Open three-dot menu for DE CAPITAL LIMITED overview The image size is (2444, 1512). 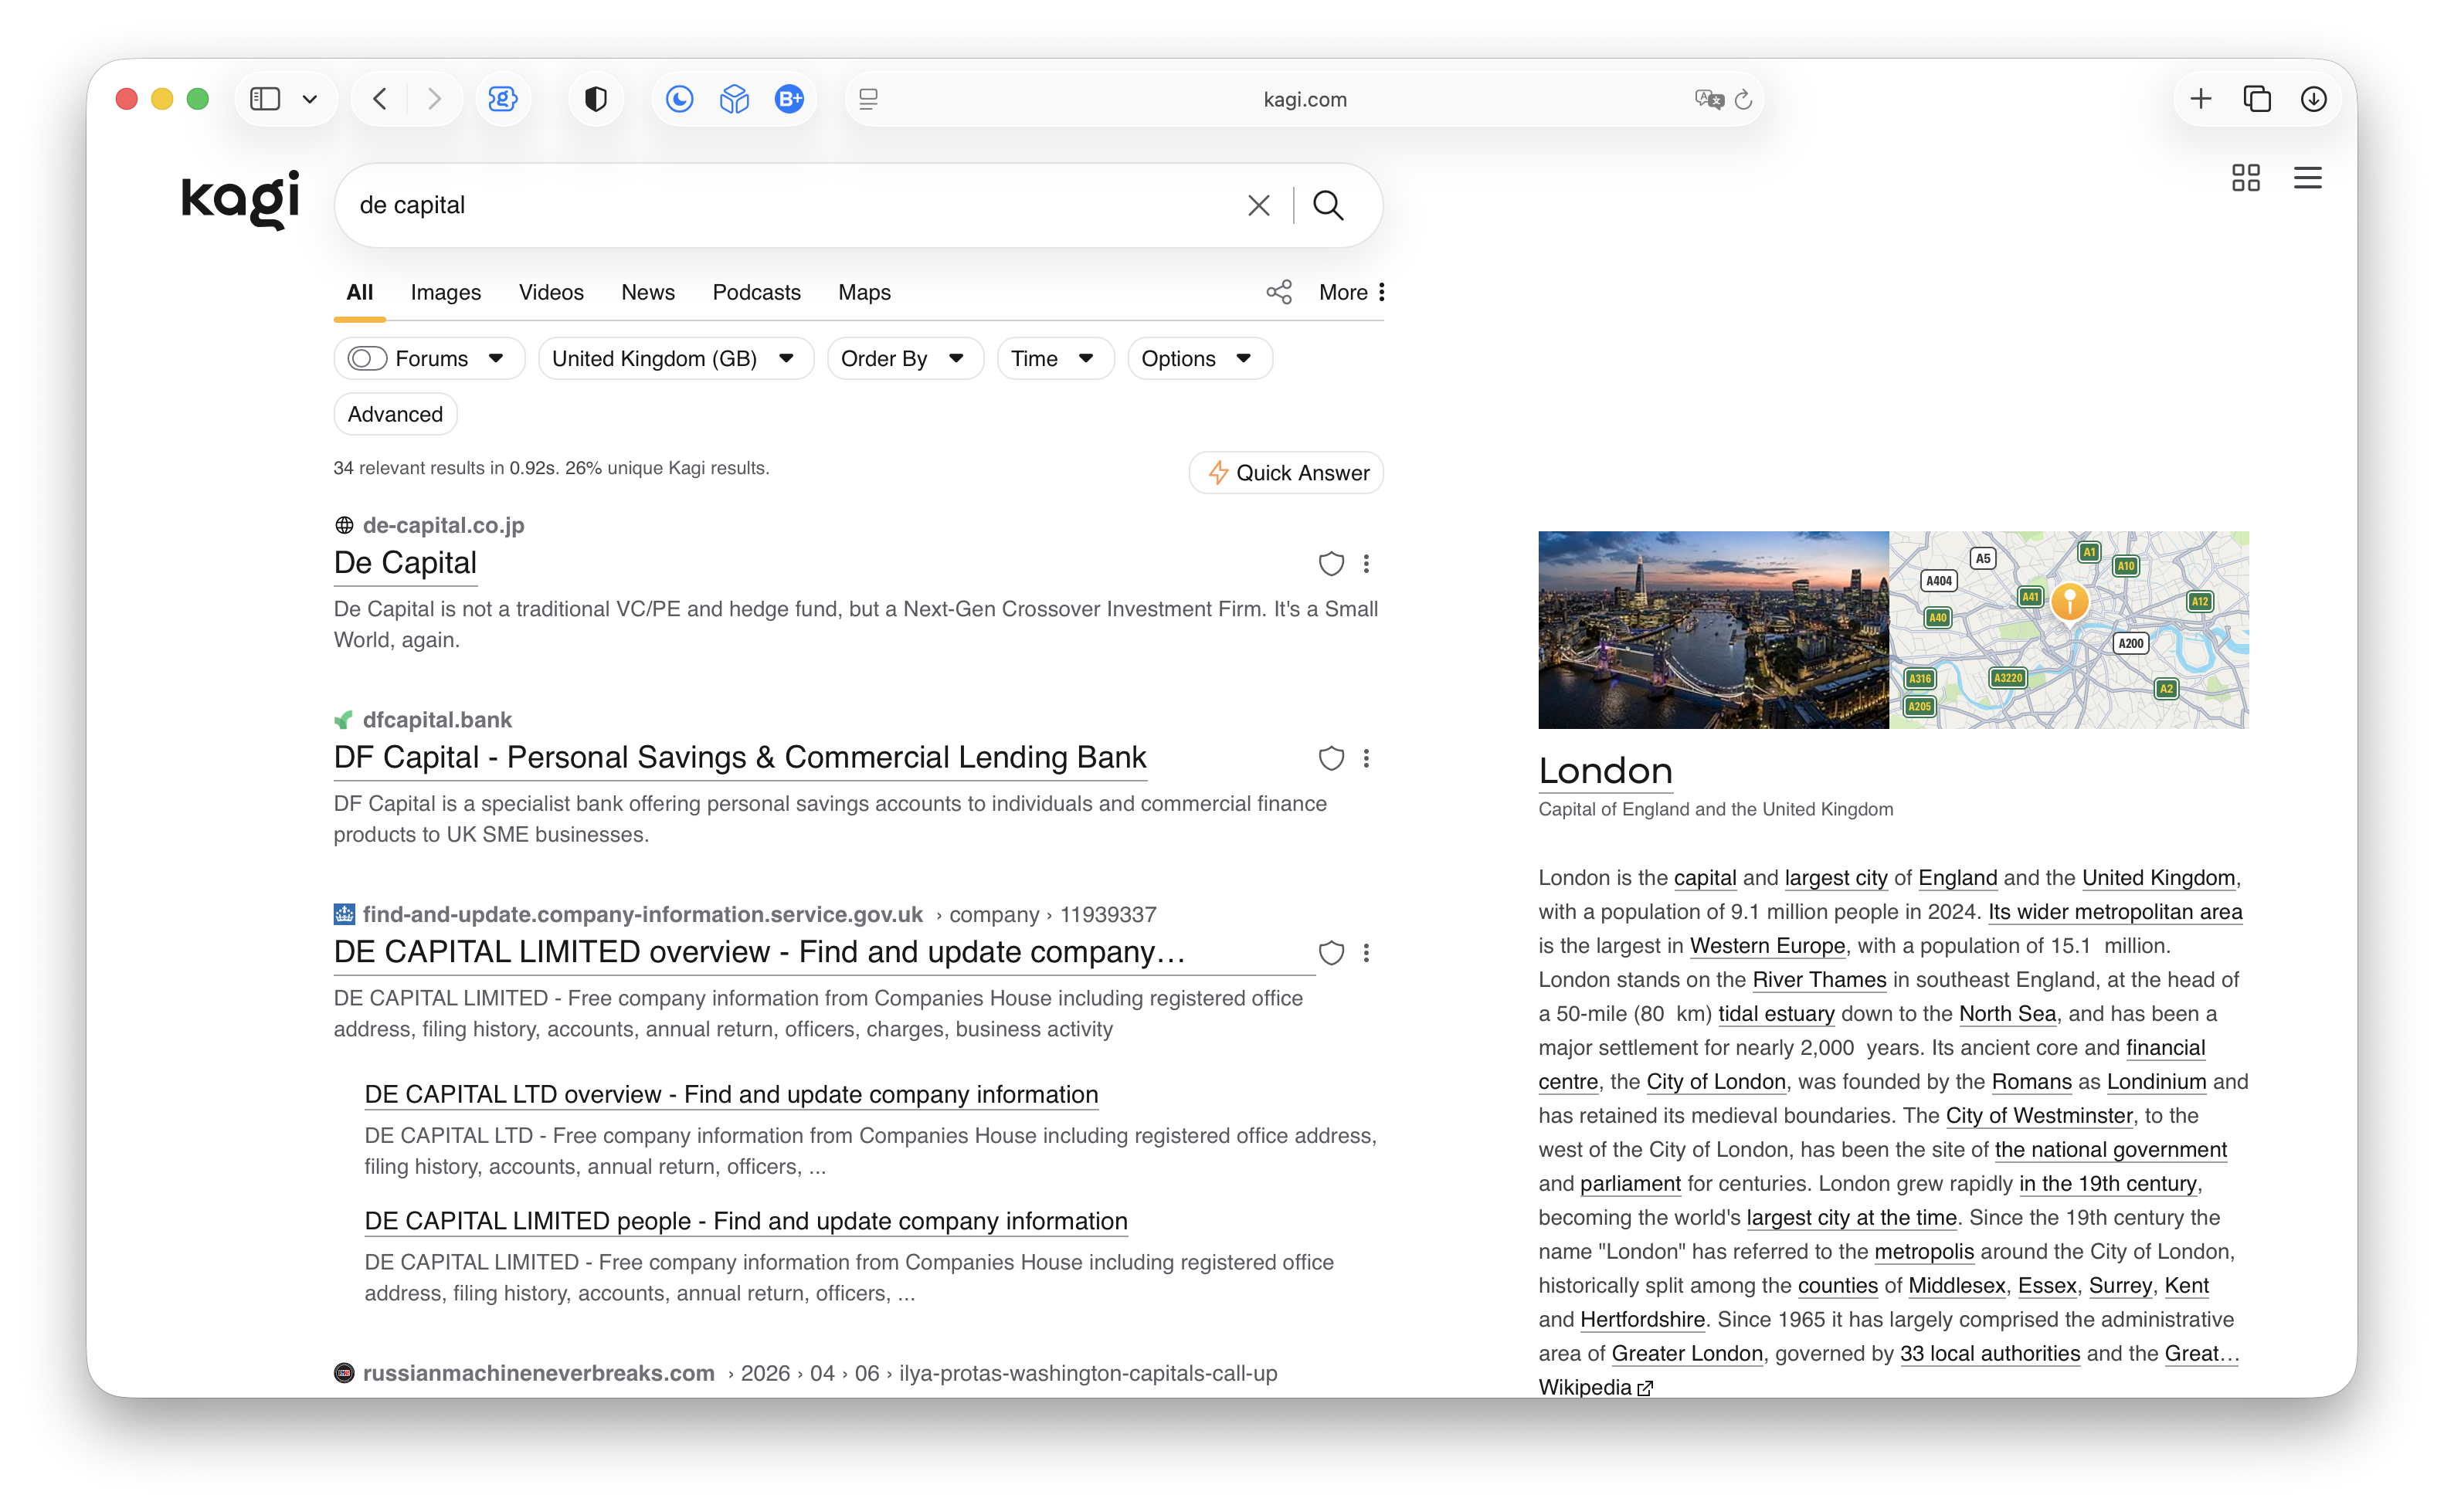(x=1366, y=953)
